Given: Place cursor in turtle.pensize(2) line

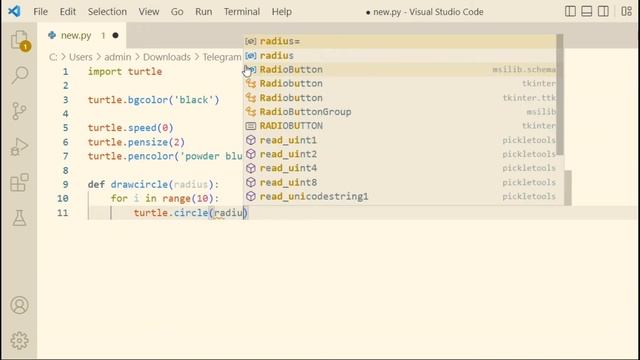Looking at the screenshot, I should pyautogui.click(x=136, y=142).
